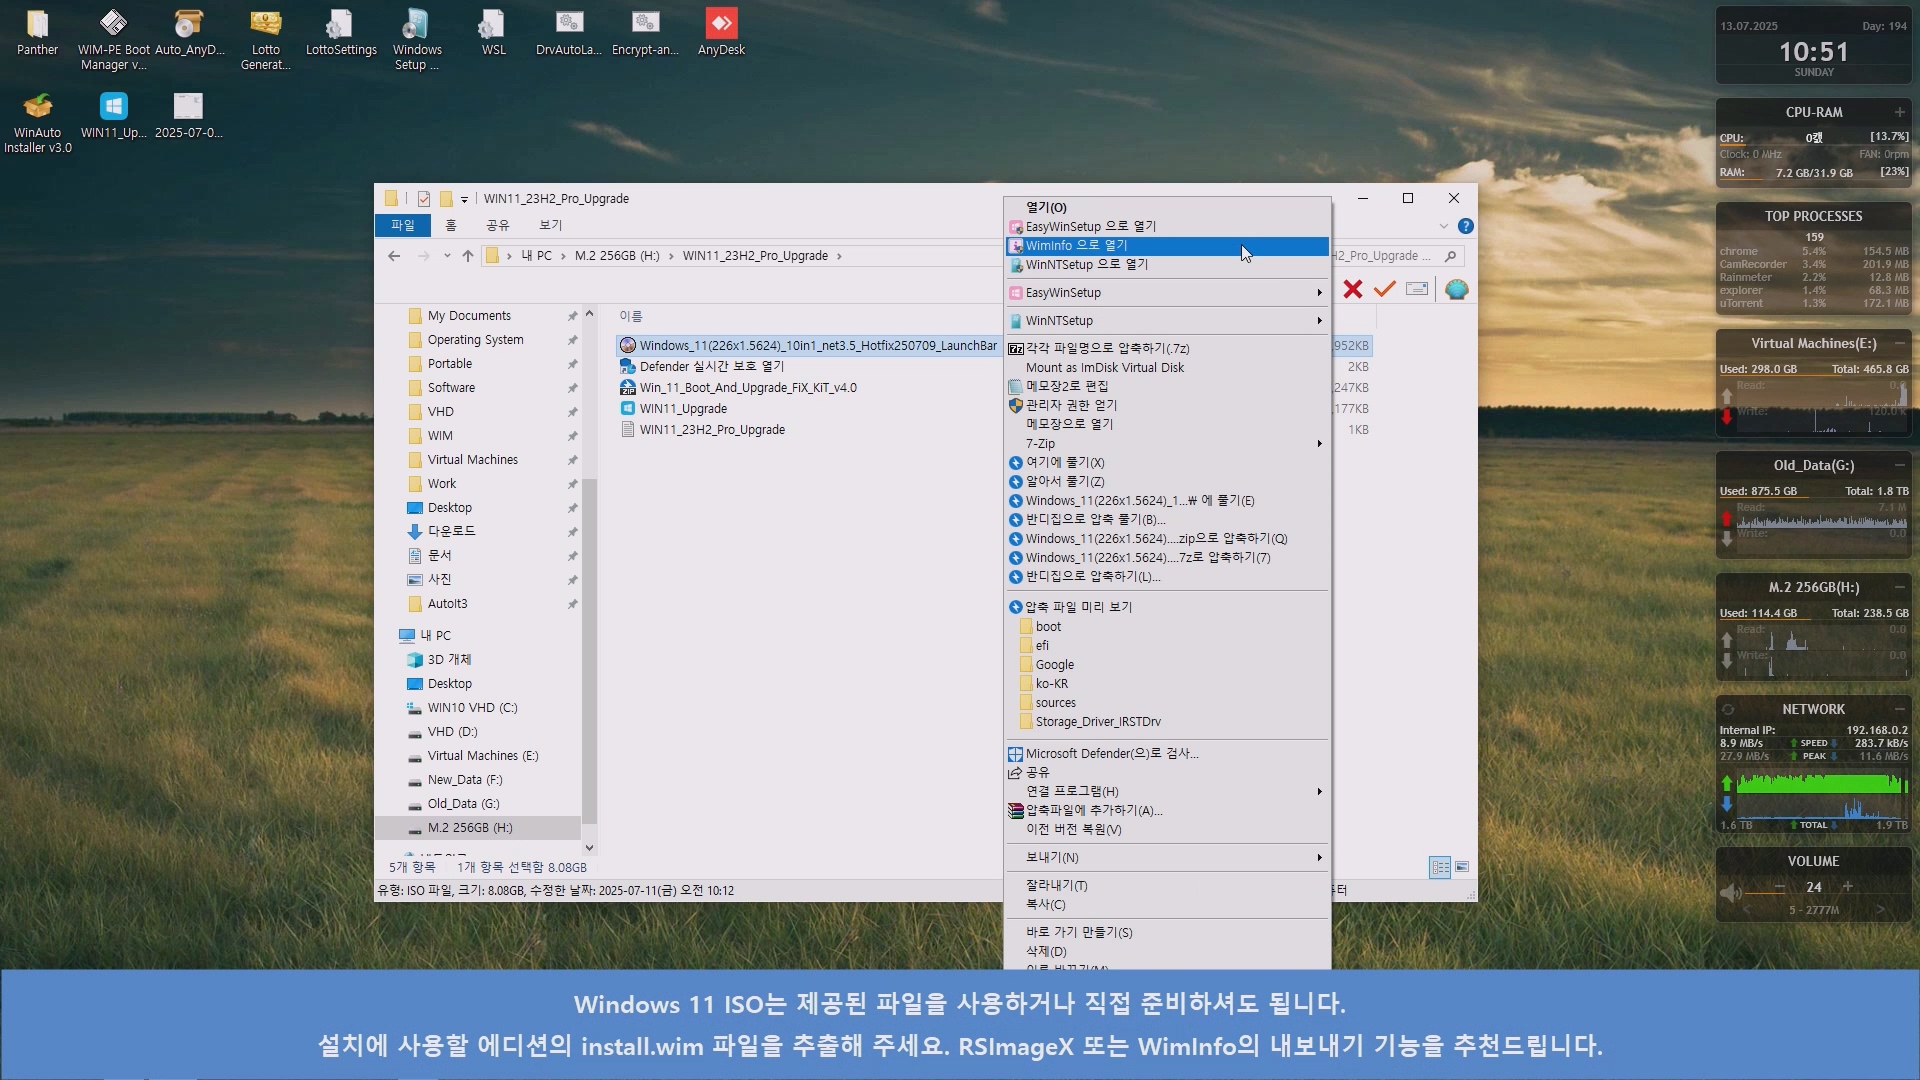Image resolution: width=1920 pixels, height=1080 pixels.
Task: Click the Classic Shell seashell icon
Action: tap(1457, 289)
